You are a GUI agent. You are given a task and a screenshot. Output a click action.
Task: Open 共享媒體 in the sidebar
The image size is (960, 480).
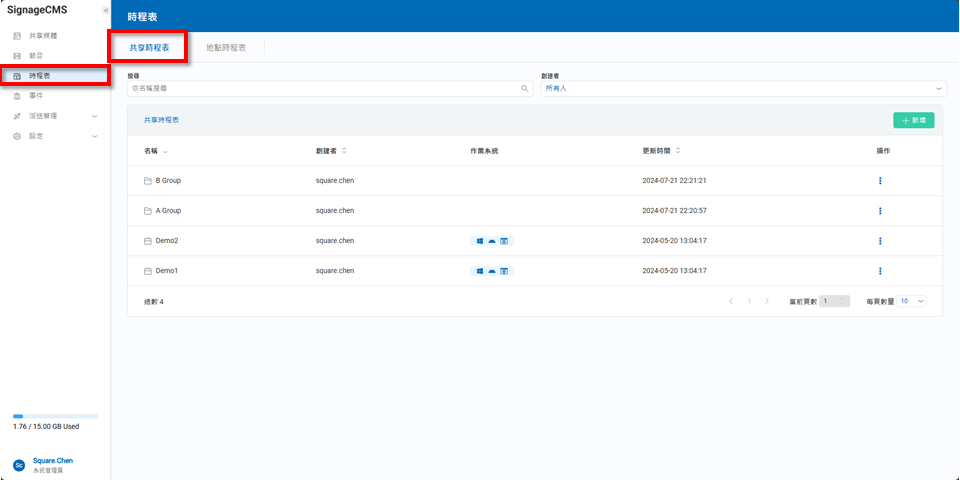[43, 36]
